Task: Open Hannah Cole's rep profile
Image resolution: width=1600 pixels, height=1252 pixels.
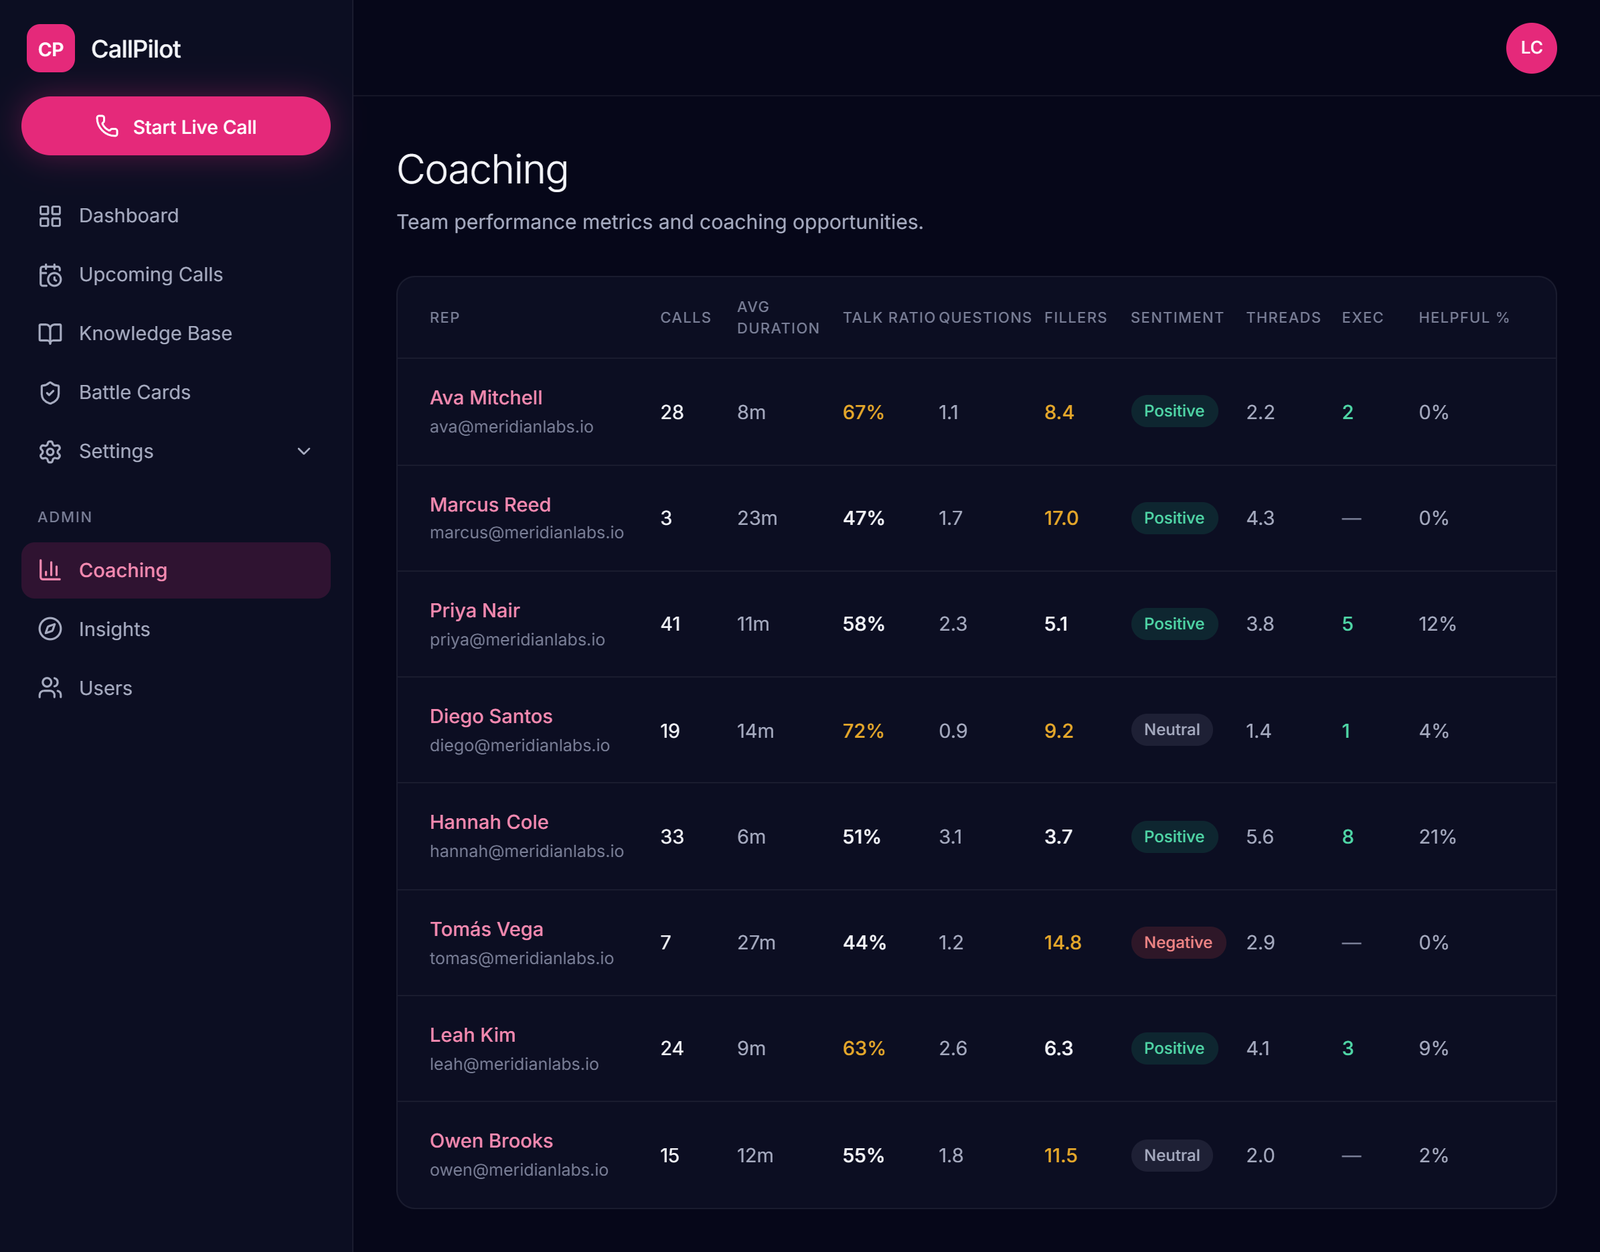Action: 489,823
